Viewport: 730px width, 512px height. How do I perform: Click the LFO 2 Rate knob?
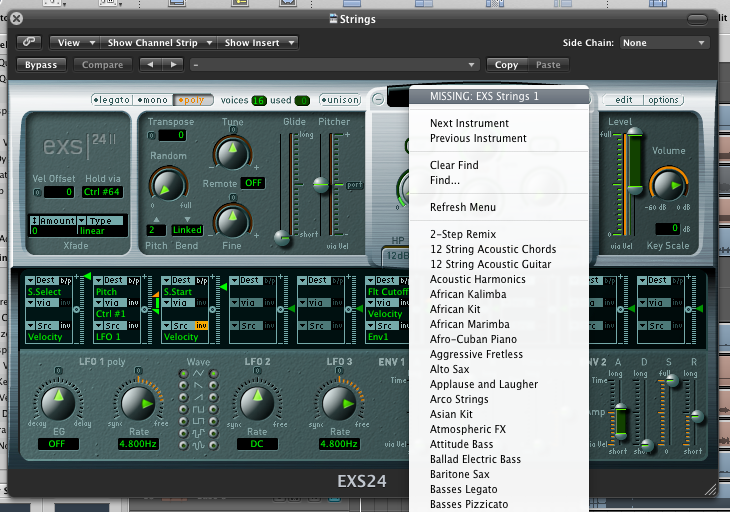[257, 403]
